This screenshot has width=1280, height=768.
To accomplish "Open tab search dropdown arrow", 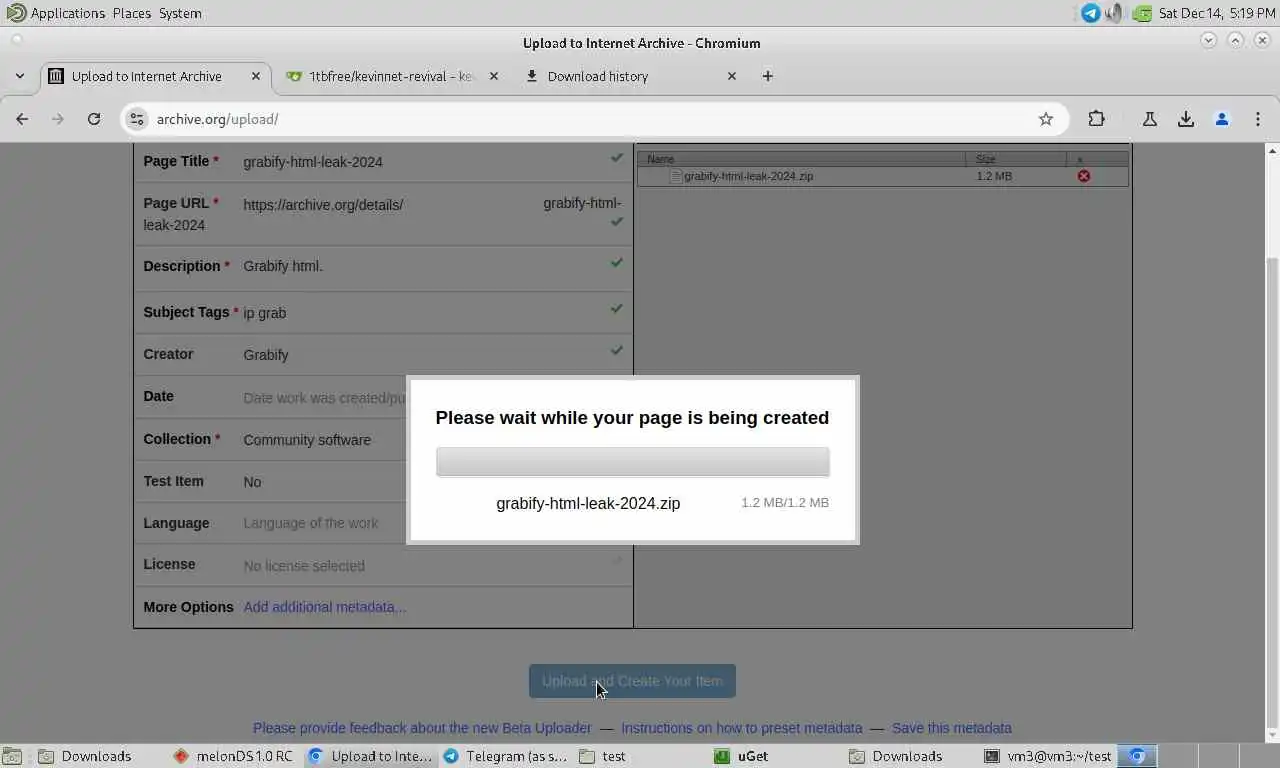I will [20, 76].
